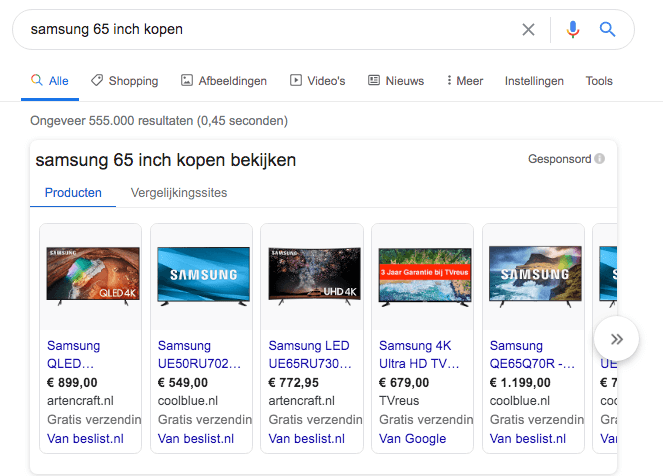Open the UHD 4K Samsung LED thumbnail
The width and height of the screenshot is (663, 476).
pos(314,276)
